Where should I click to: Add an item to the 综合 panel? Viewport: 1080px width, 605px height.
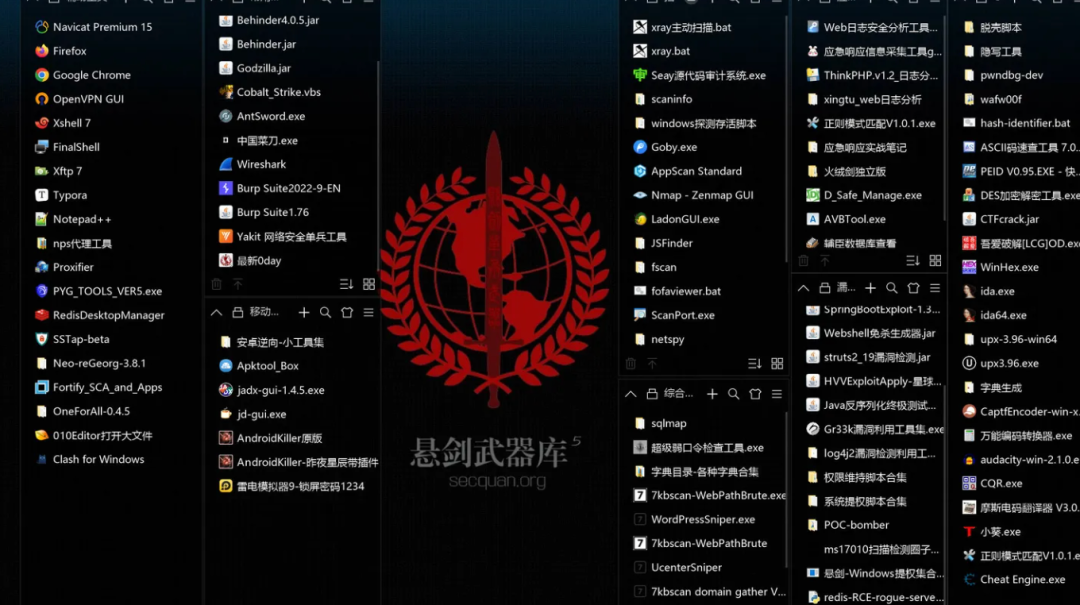pos(712,394)
